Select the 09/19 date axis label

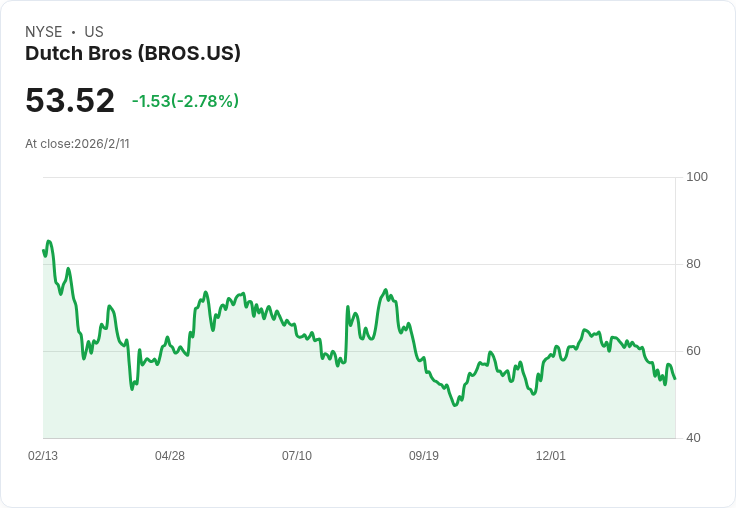pyautogui.click(x=424, y=456)
